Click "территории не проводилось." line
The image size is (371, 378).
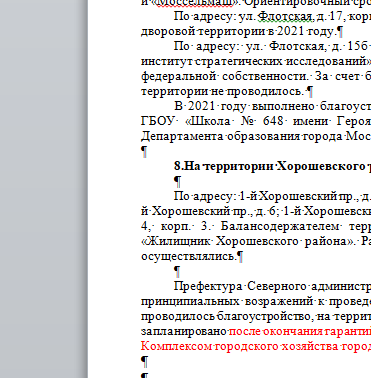(x=223, y=91)
